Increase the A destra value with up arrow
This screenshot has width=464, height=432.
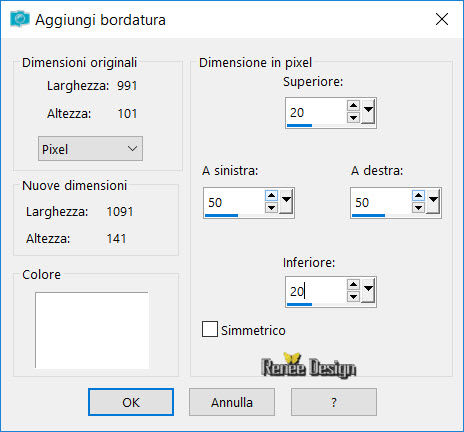(x=418, y=195)
